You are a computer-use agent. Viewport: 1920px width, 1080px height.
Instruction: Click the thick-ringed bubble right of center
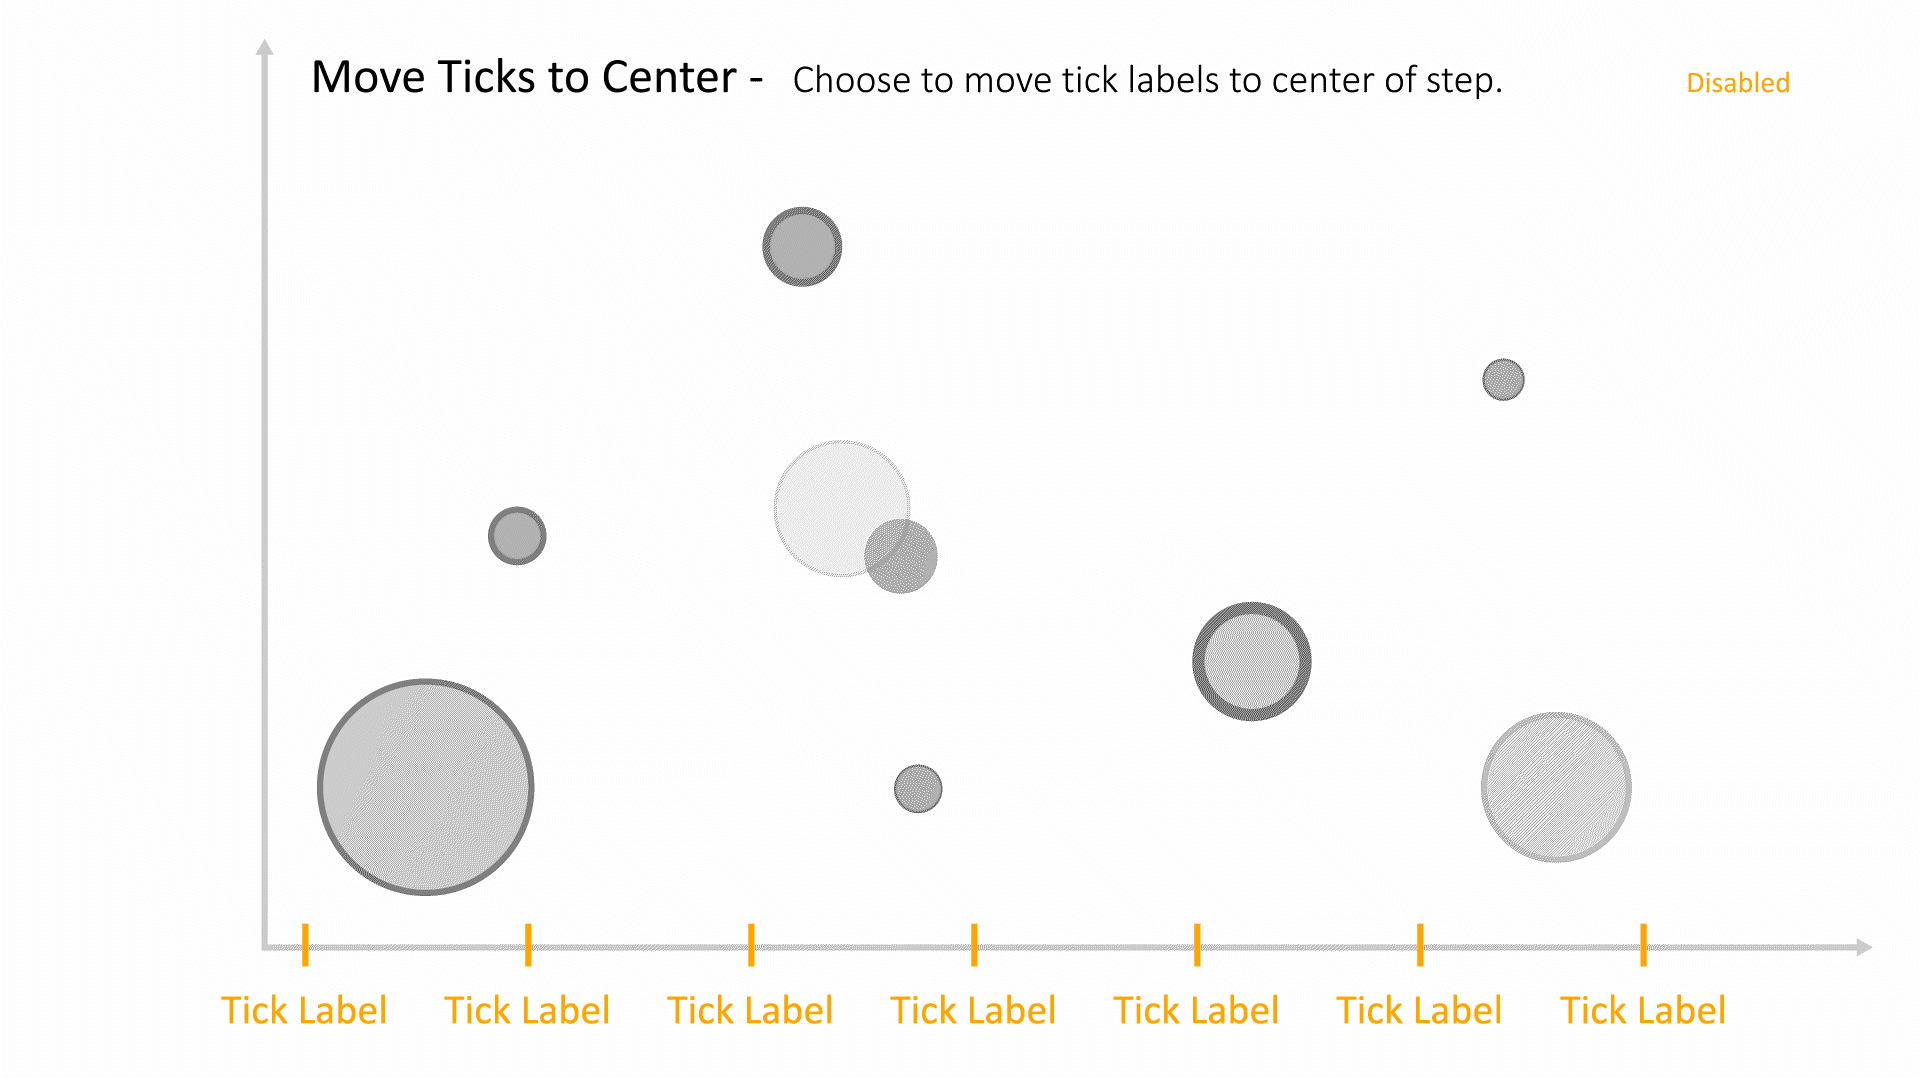(1252, 661)
